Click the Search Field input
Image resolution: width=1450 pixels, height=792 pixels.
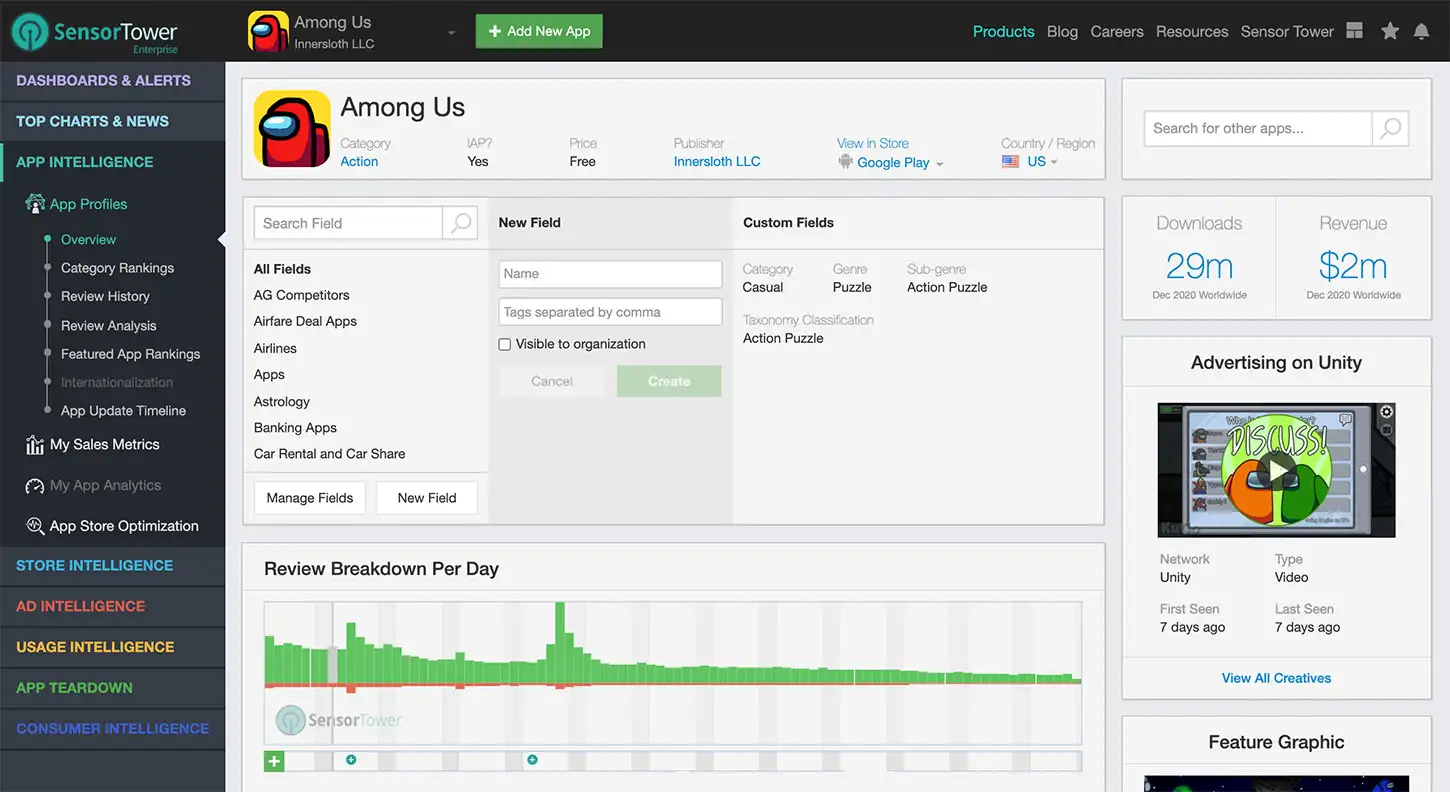point(348,223)
